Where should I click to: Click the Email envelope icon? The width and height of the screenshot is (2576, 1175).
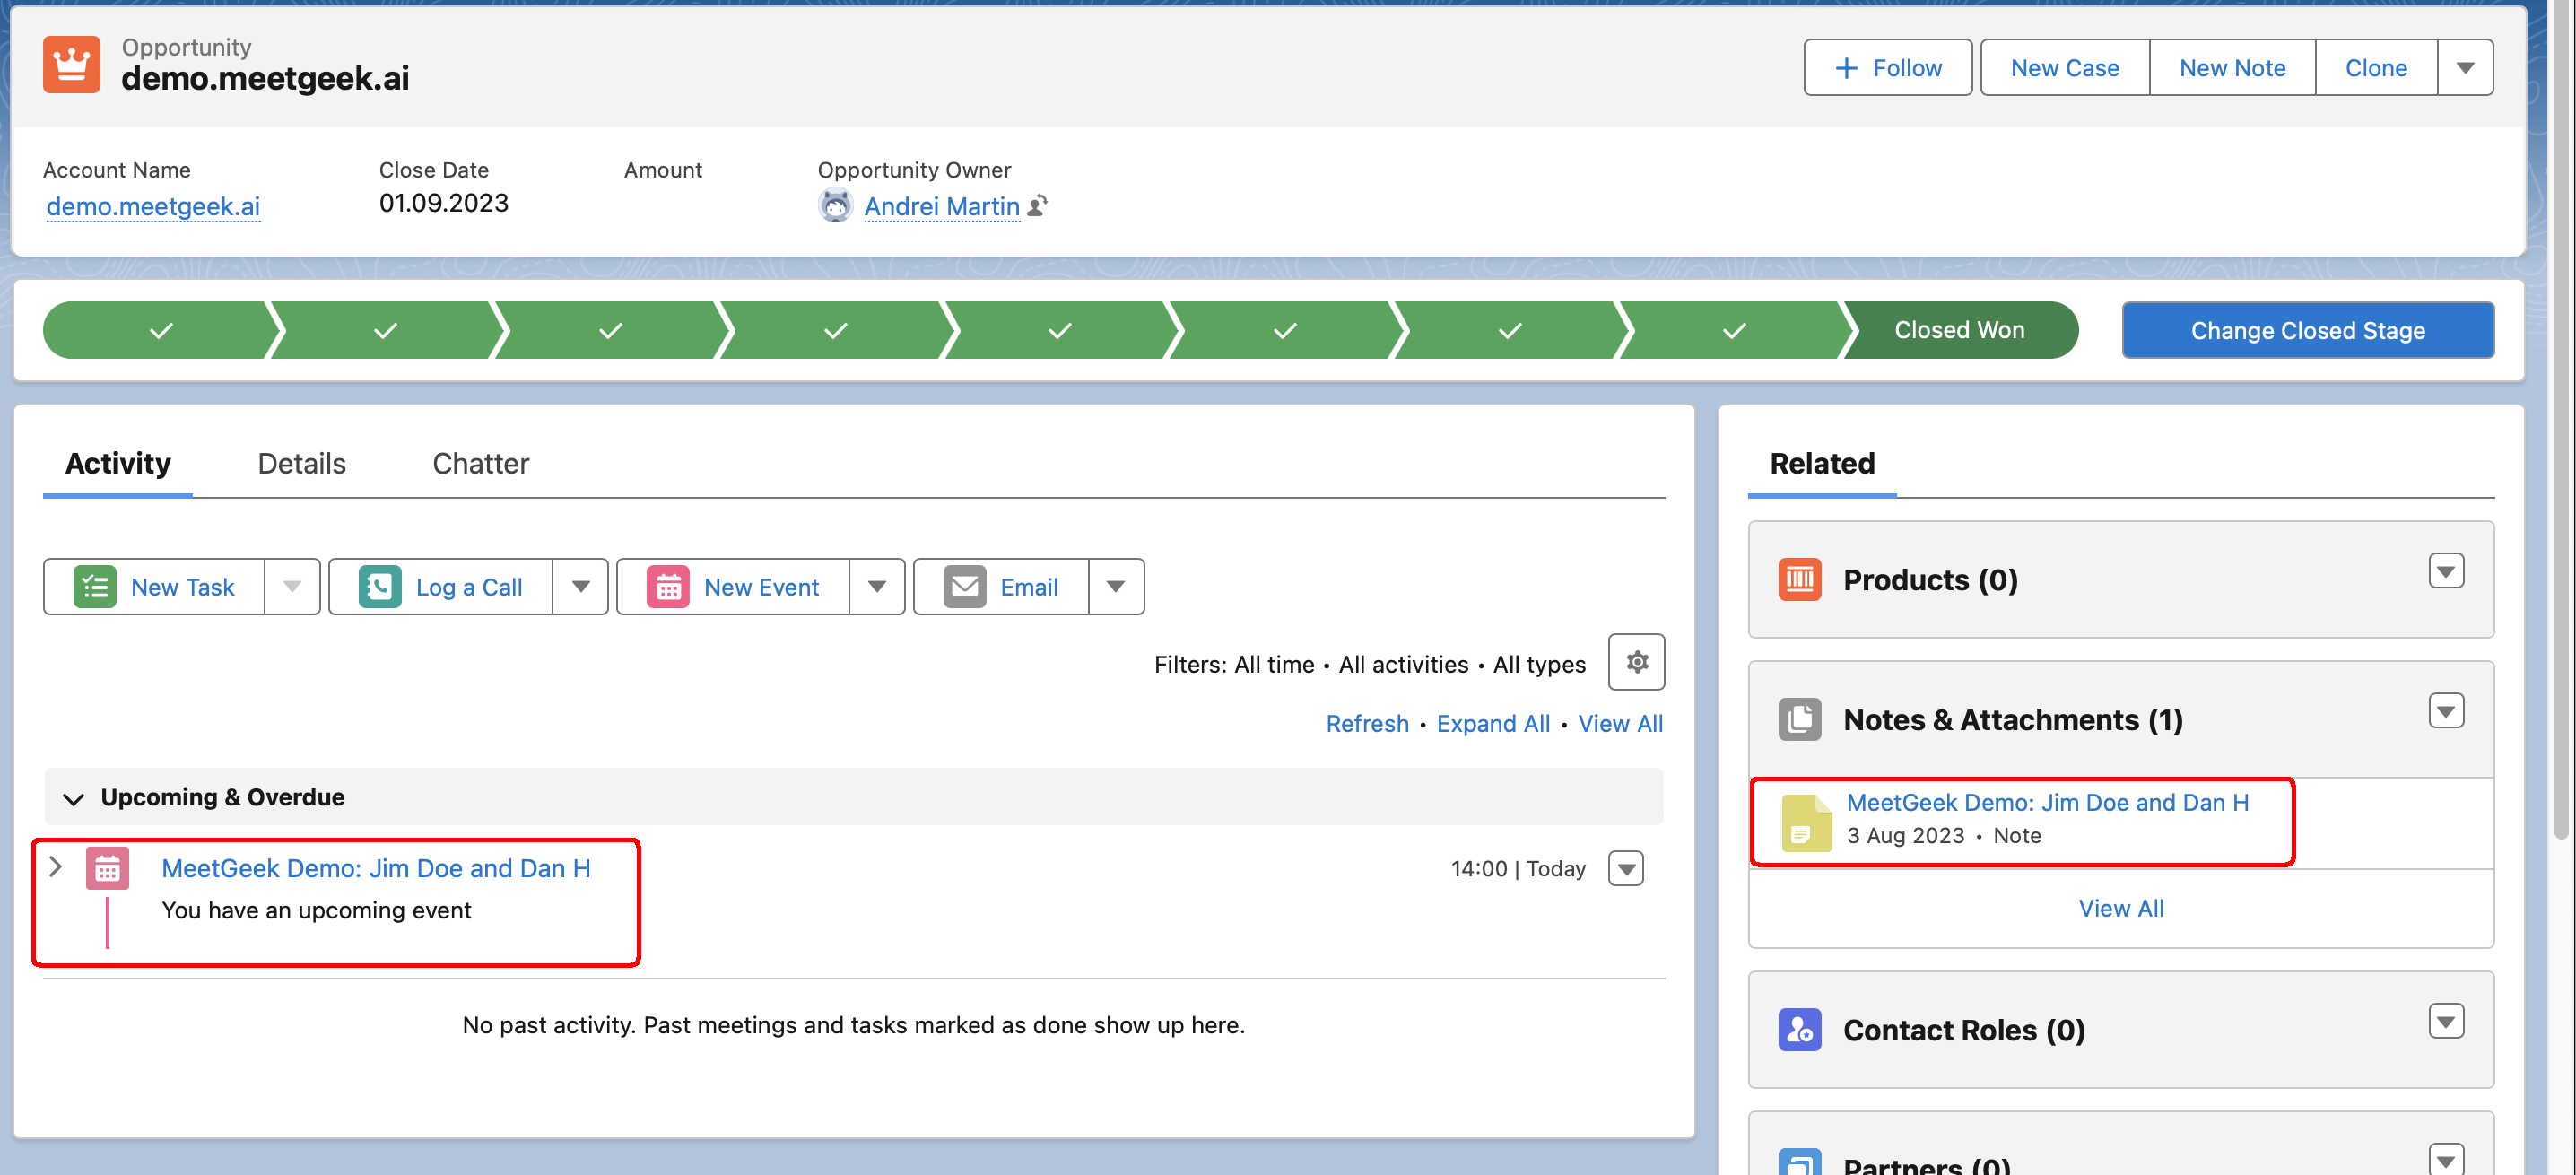coord(964,587)
